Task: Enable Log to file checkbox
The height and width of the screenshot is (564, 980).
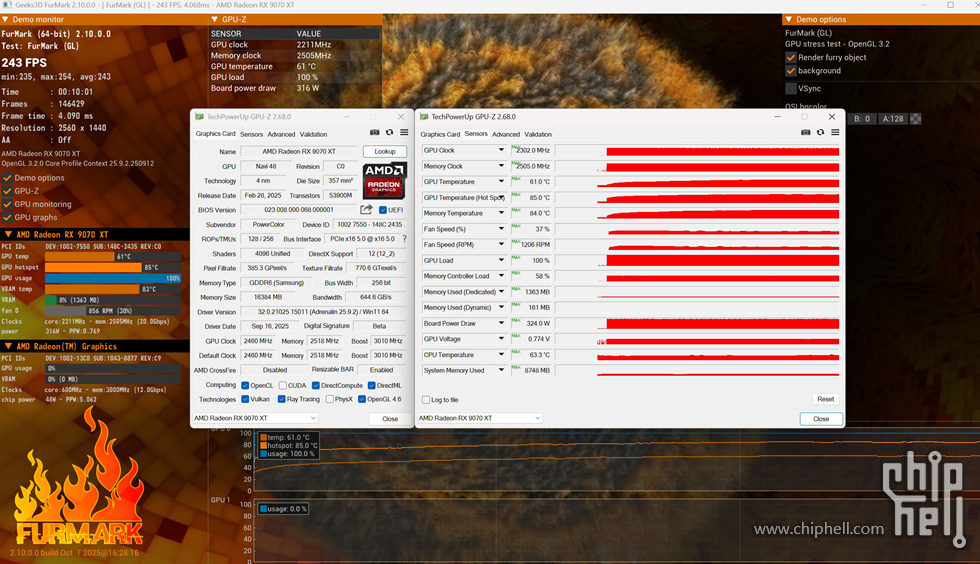Action: coord(426,400)
